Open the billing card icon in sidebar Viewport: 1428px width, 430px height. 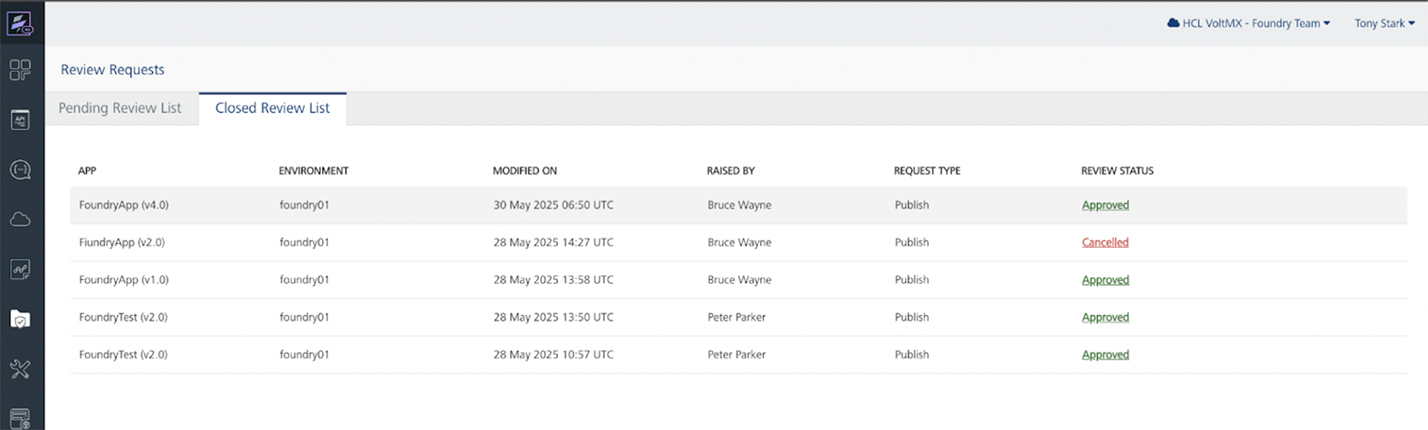tap(21, 418)
